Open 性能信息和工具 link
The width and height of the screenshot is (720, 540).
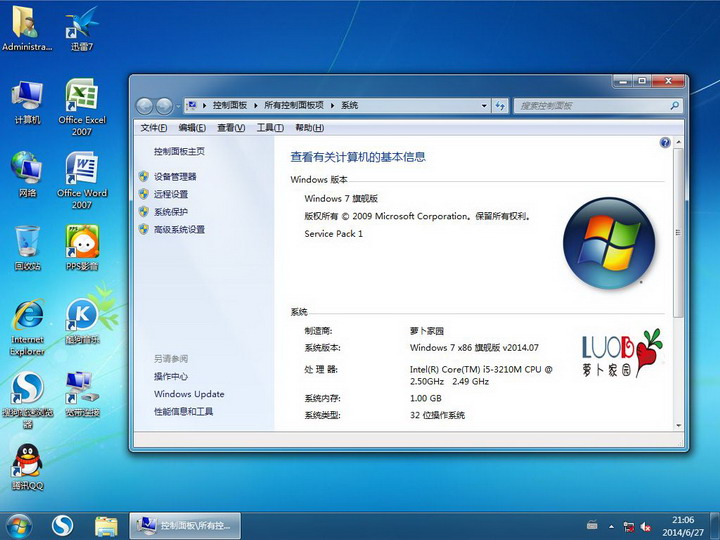[183, 411]
